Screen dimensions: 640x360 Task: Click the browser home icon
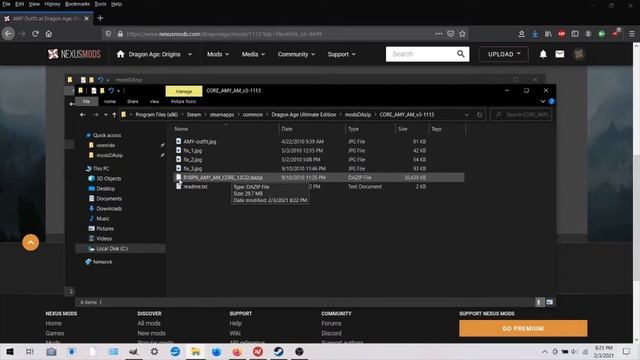(49, 34)
